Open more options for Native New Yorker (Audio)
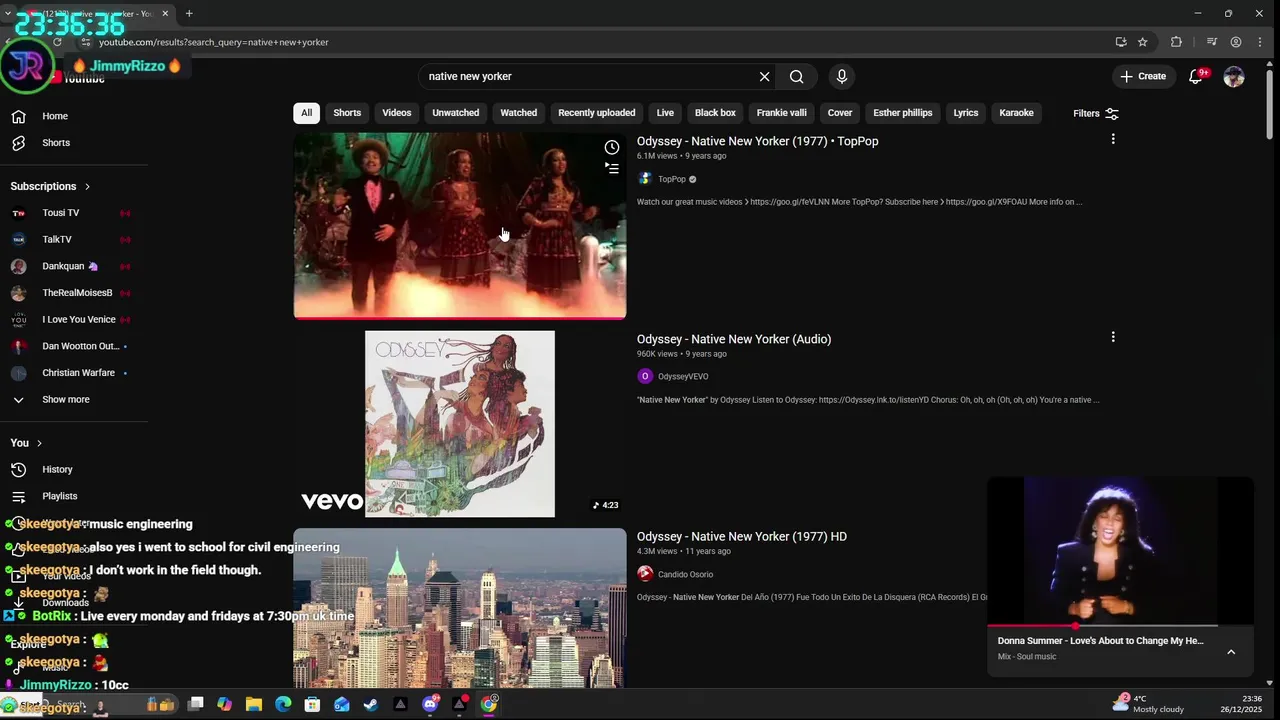This screenshot has height=720, width=1280. tap(1113, 338)
